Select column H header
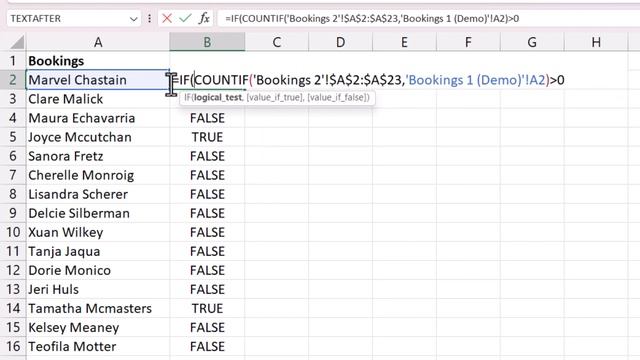The height and width of the screenshot is (360, 640). [596, 42]
